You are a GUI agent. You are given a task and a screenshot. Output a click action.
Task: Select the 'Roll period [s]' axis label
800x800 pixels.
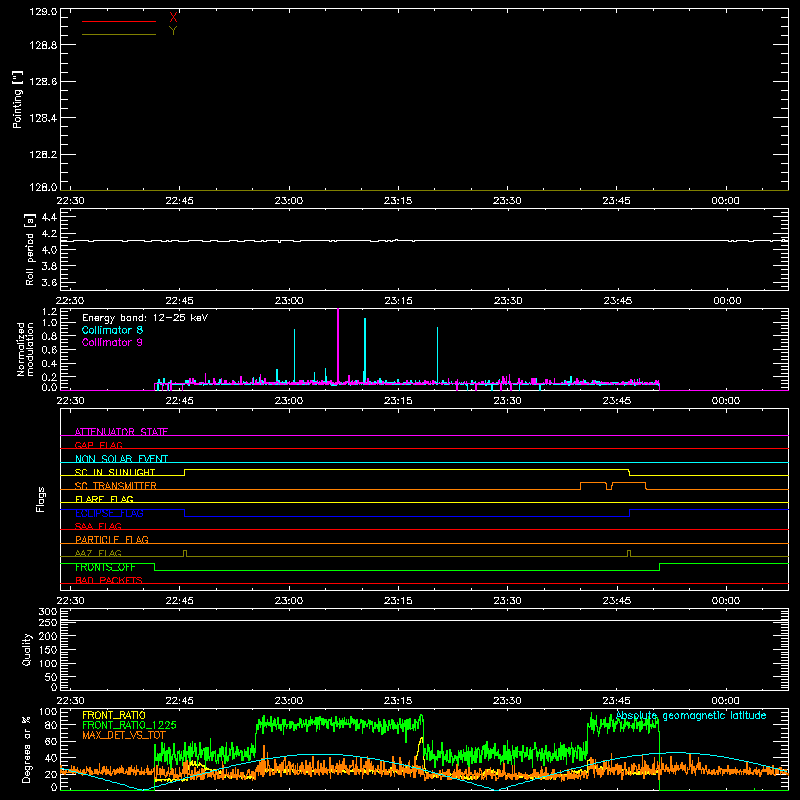[29, 249]
